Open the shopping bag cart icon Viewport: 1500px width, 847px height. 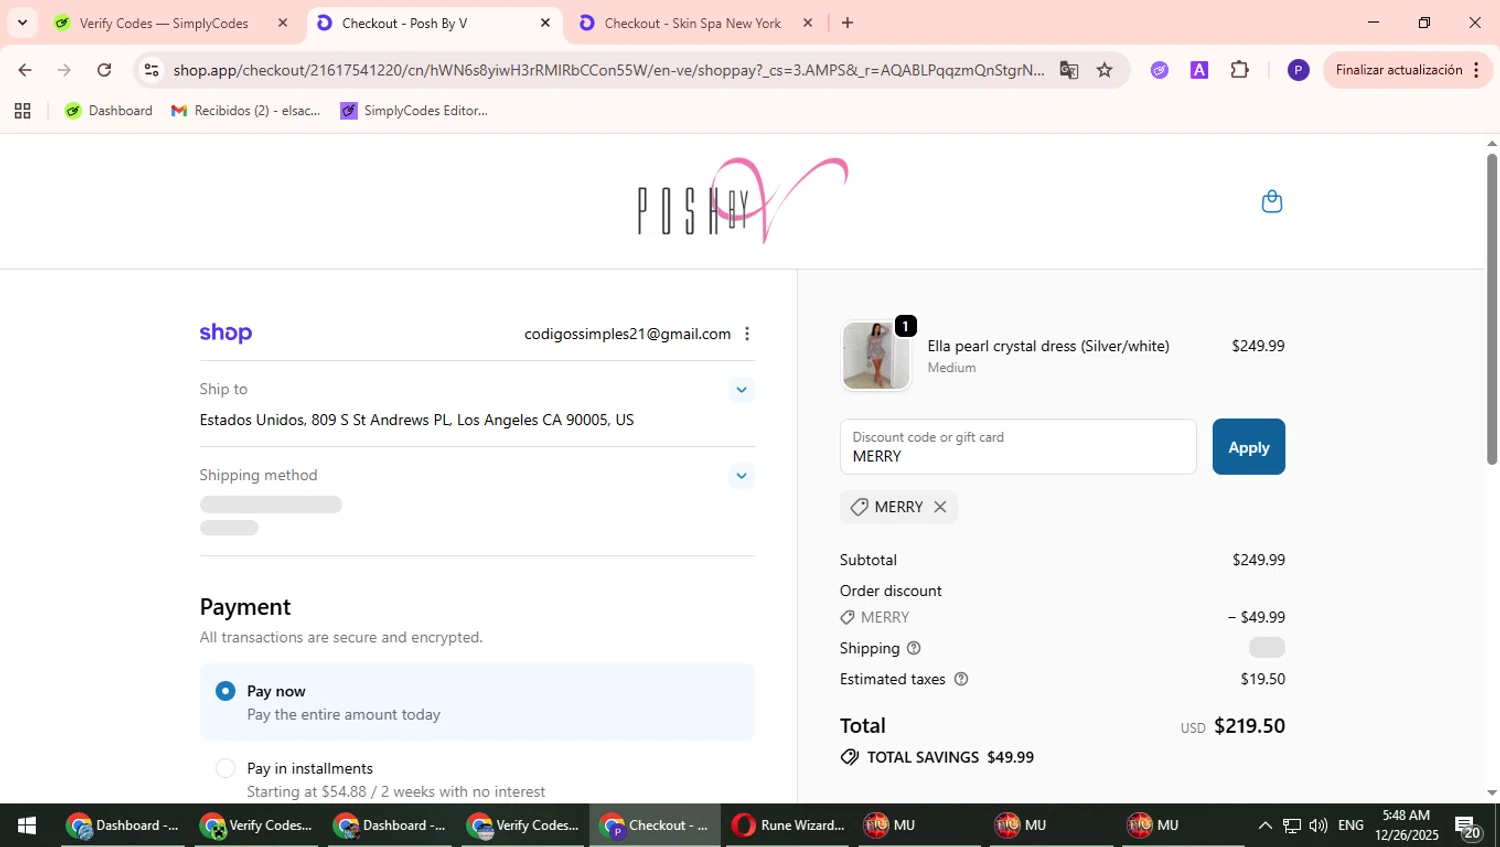1271,201
